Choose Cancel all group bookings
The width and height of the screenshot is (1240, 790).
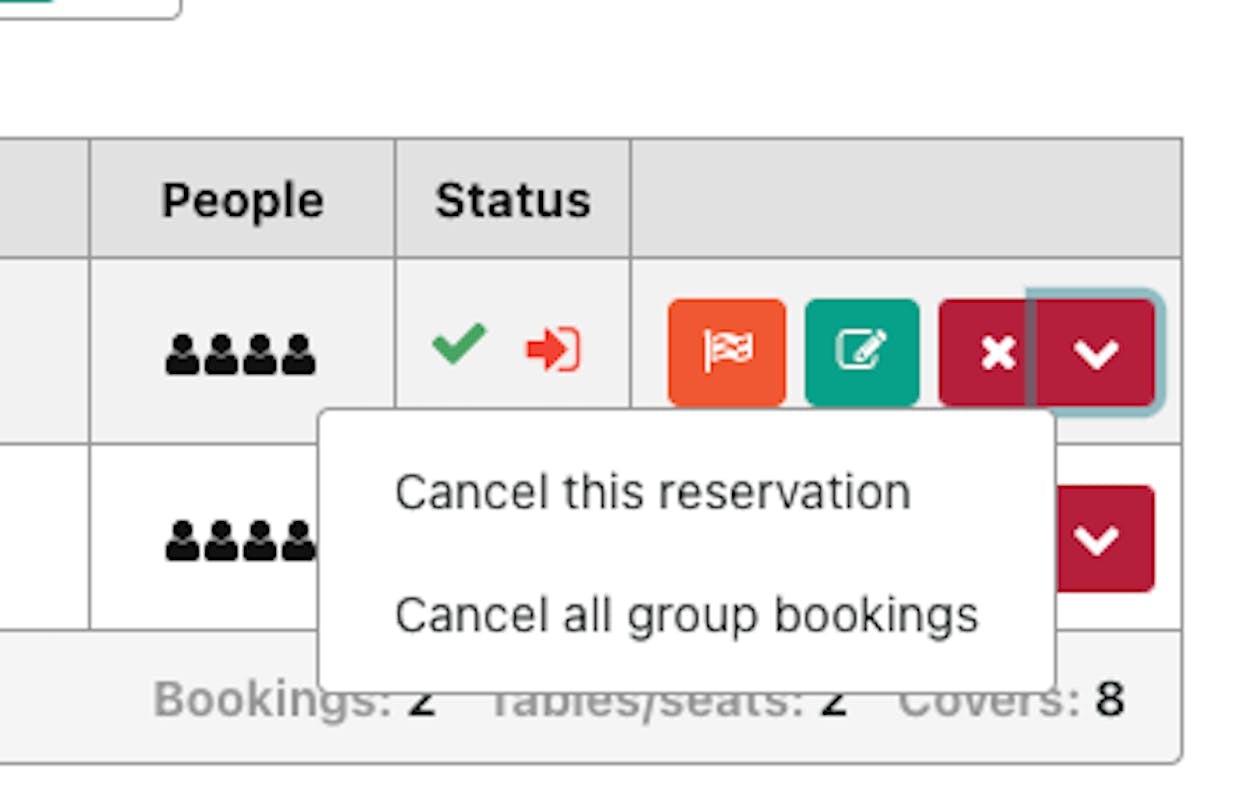(x=686, y=615)
